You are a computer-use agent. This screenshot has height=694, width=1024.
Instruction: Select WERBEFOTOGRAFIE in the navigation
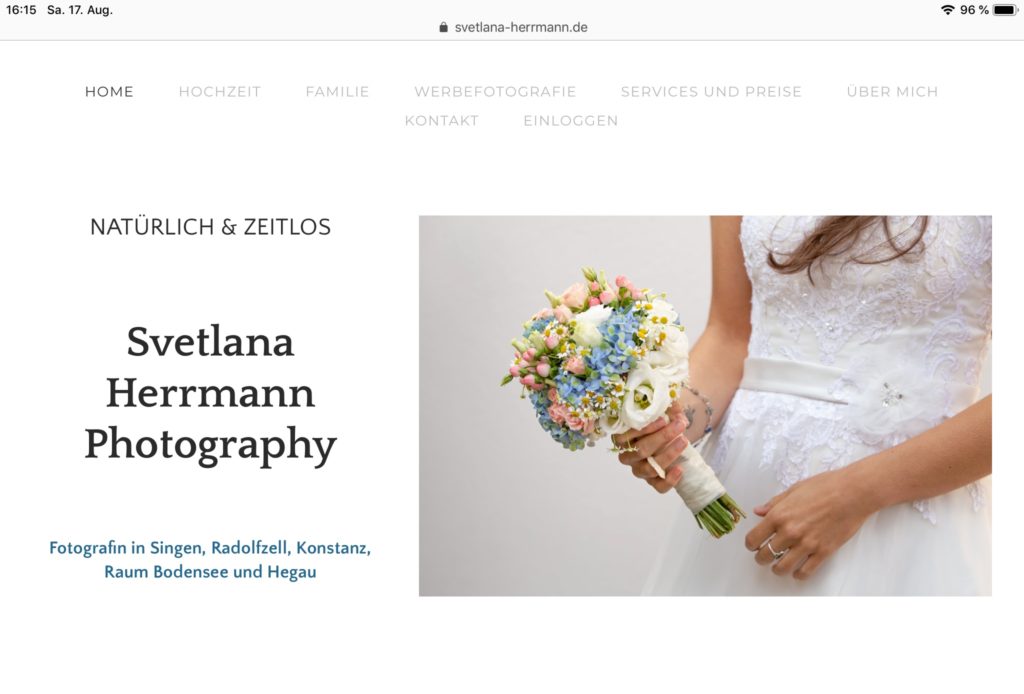coord(495,91)
